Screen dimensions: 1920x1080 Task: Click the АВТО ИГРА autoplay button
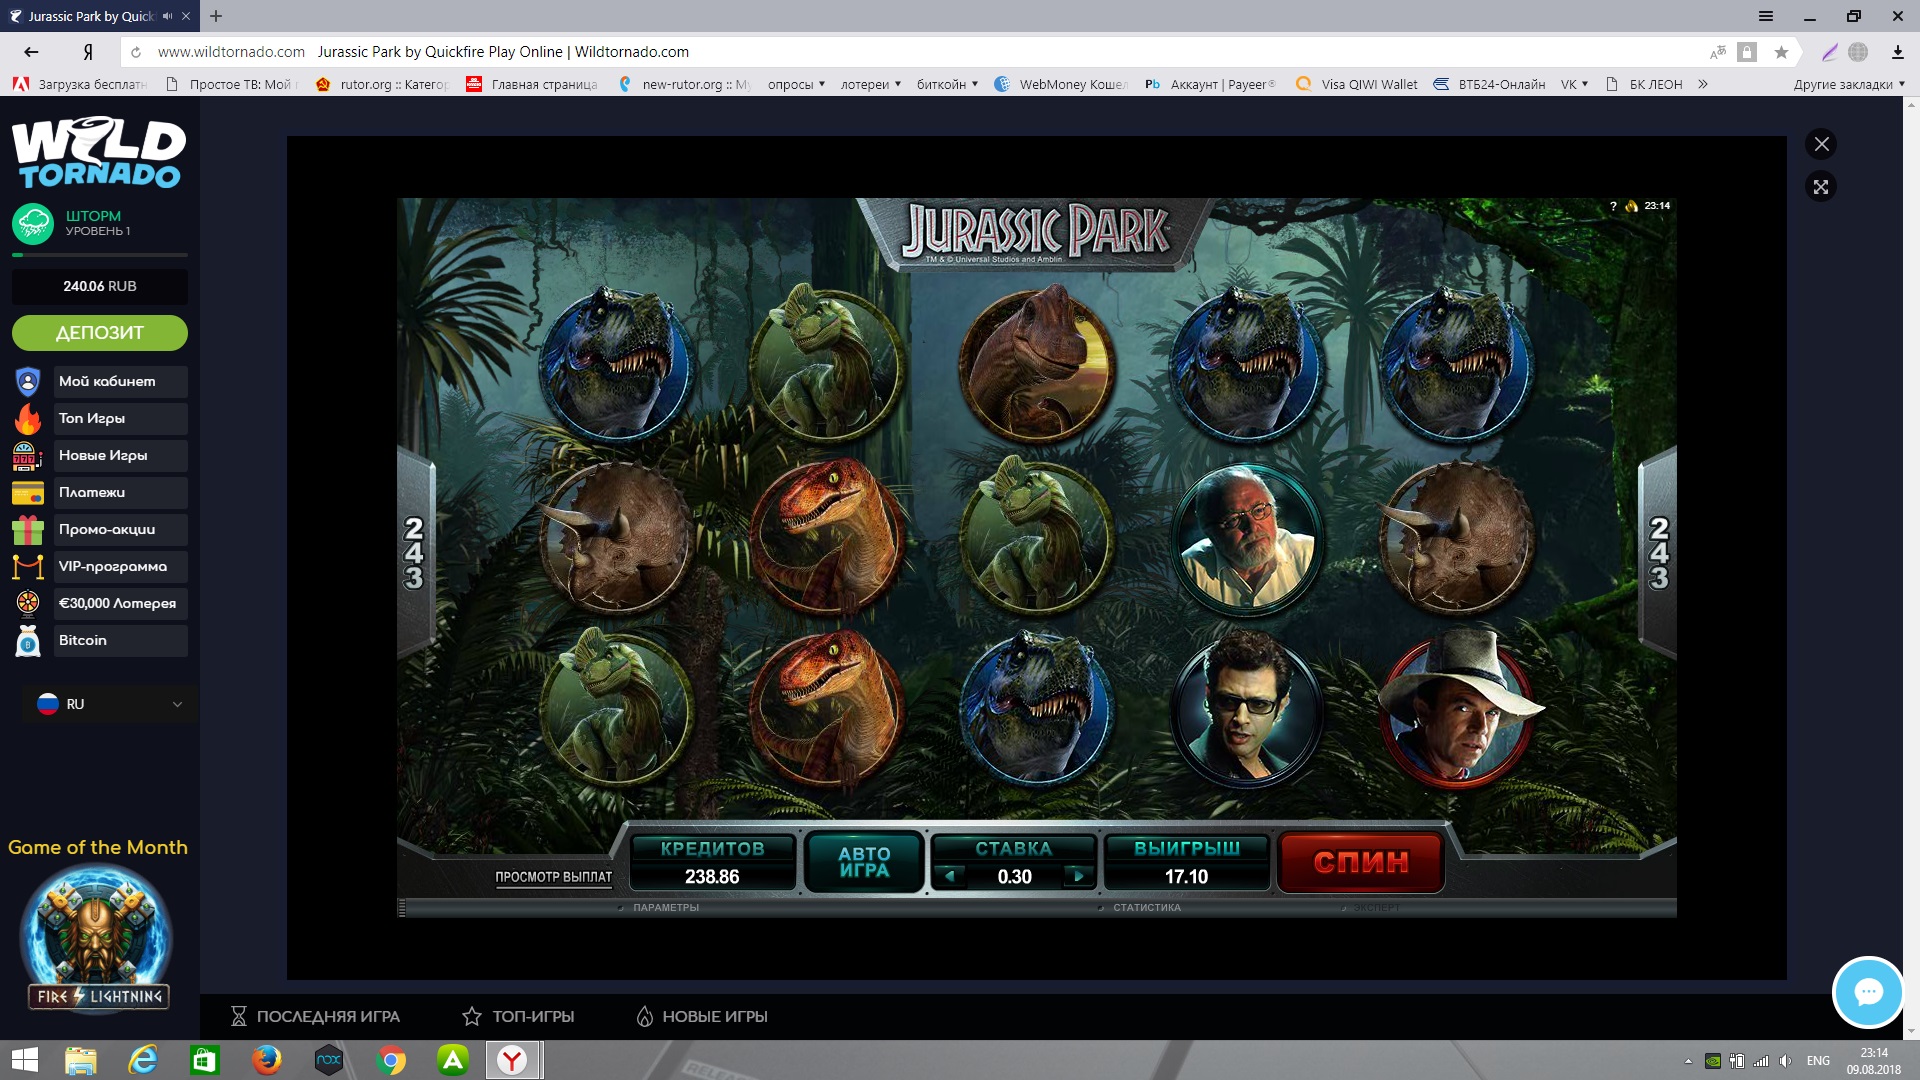[x=864, y=862]
